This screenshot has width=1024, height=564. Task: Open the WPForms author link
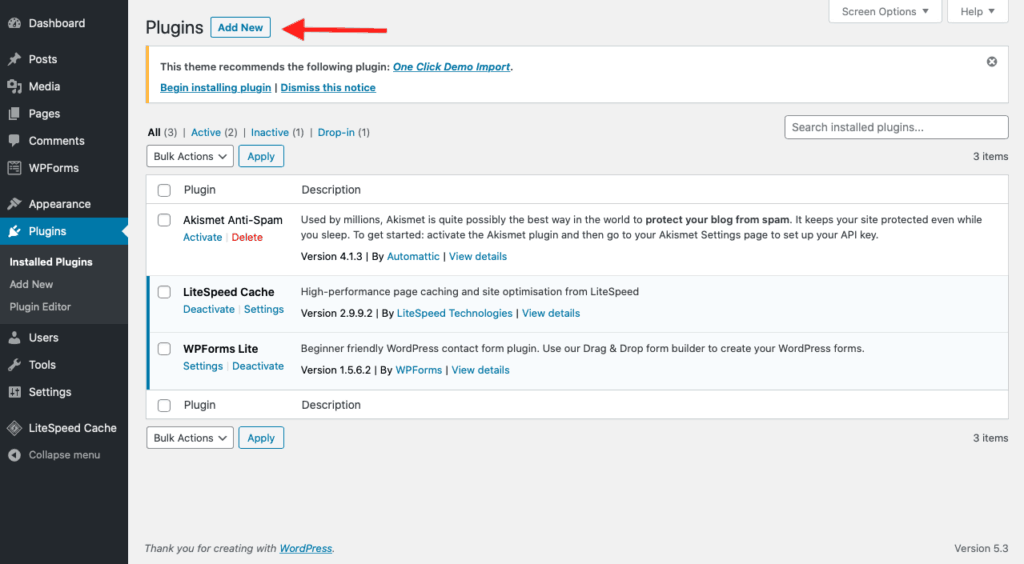[419, 370]
